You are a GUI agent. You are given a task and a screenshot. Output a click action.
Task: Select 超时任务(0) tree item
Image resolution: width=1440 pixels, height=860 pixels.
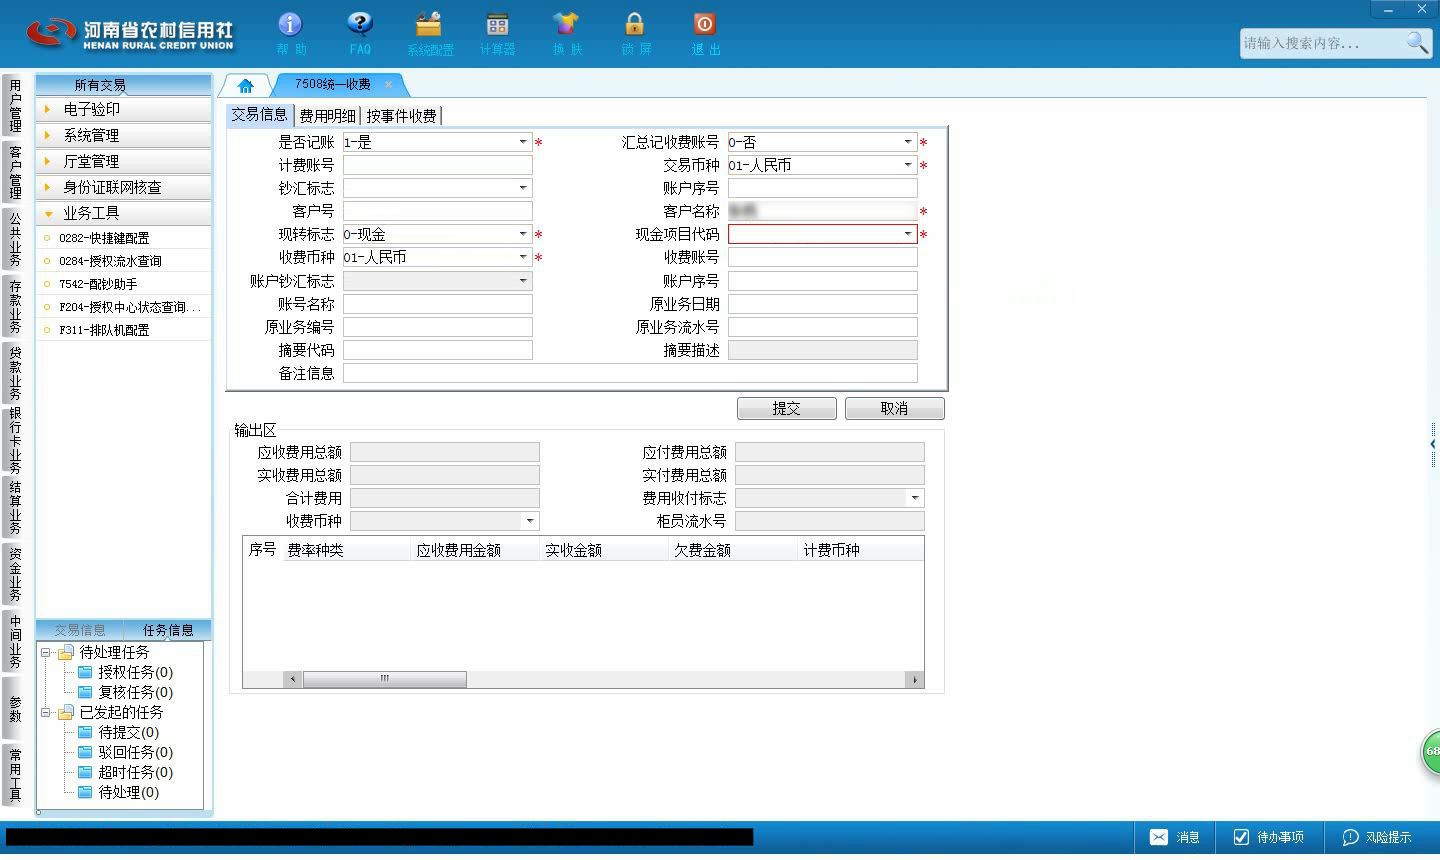pos(125,772)
